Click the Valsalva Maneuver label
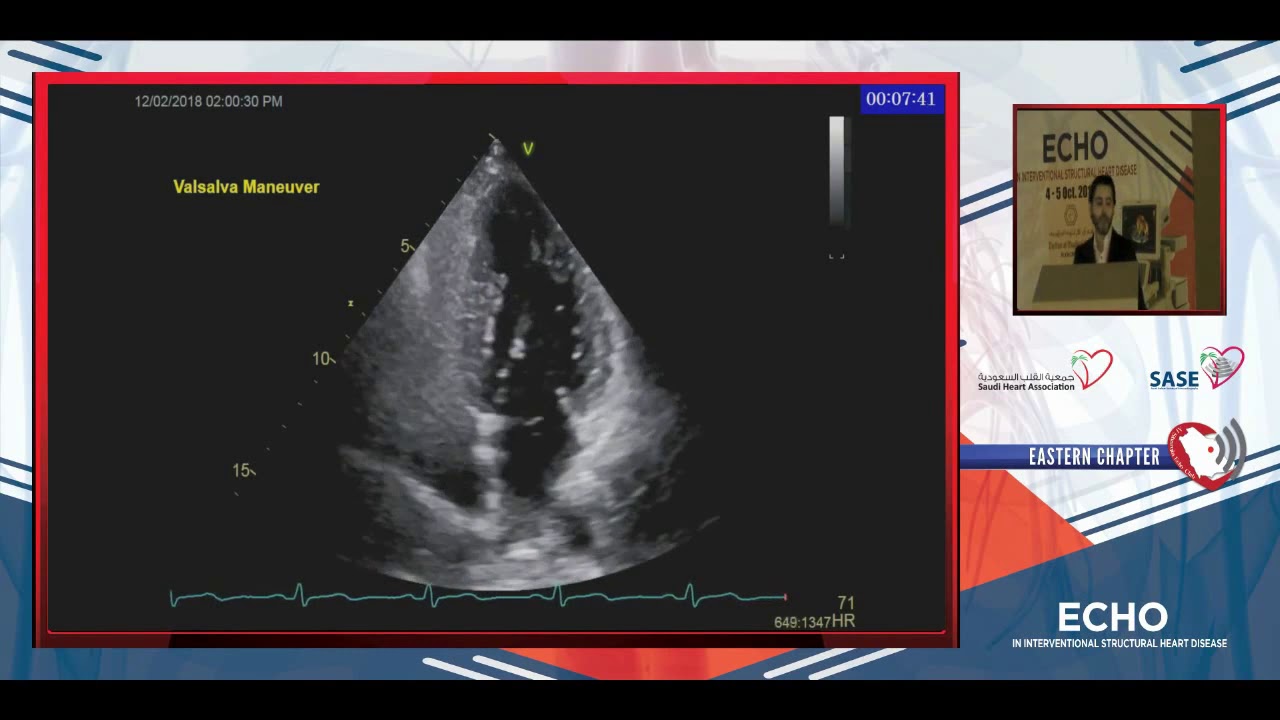The image size is (1280, 720). click(246, 187)
